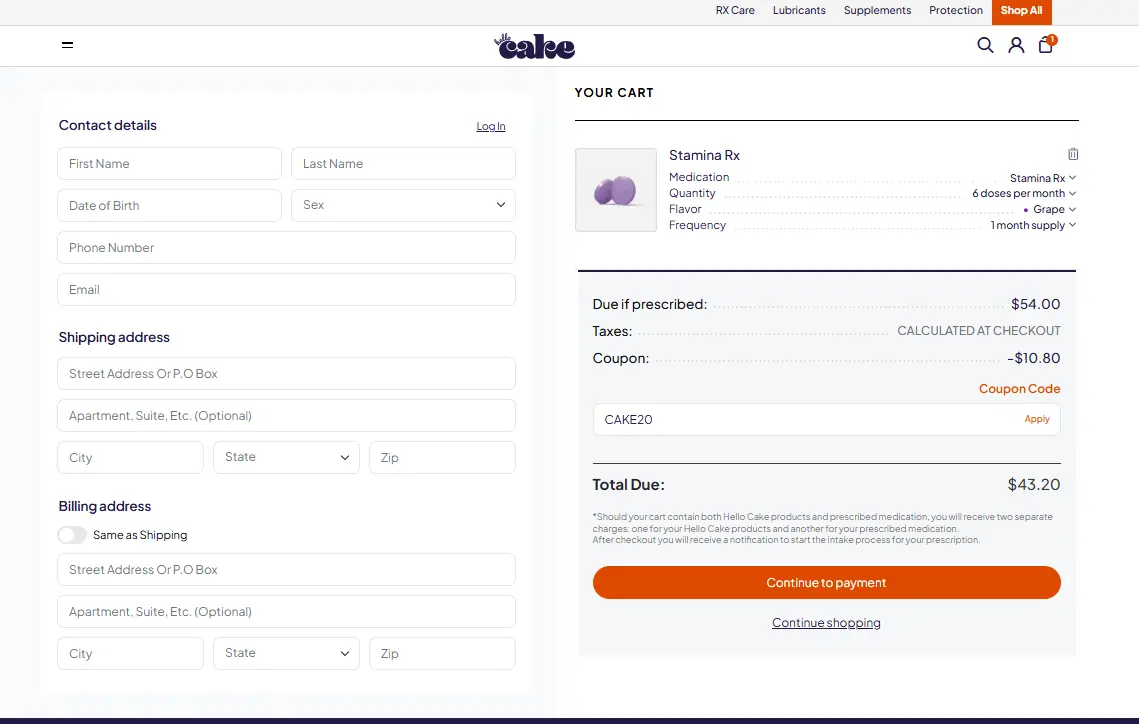The height and width of the screenshot is (724, 1139).
Task: Change Quantity from 6 doses per month
Action: point(1023,193)
